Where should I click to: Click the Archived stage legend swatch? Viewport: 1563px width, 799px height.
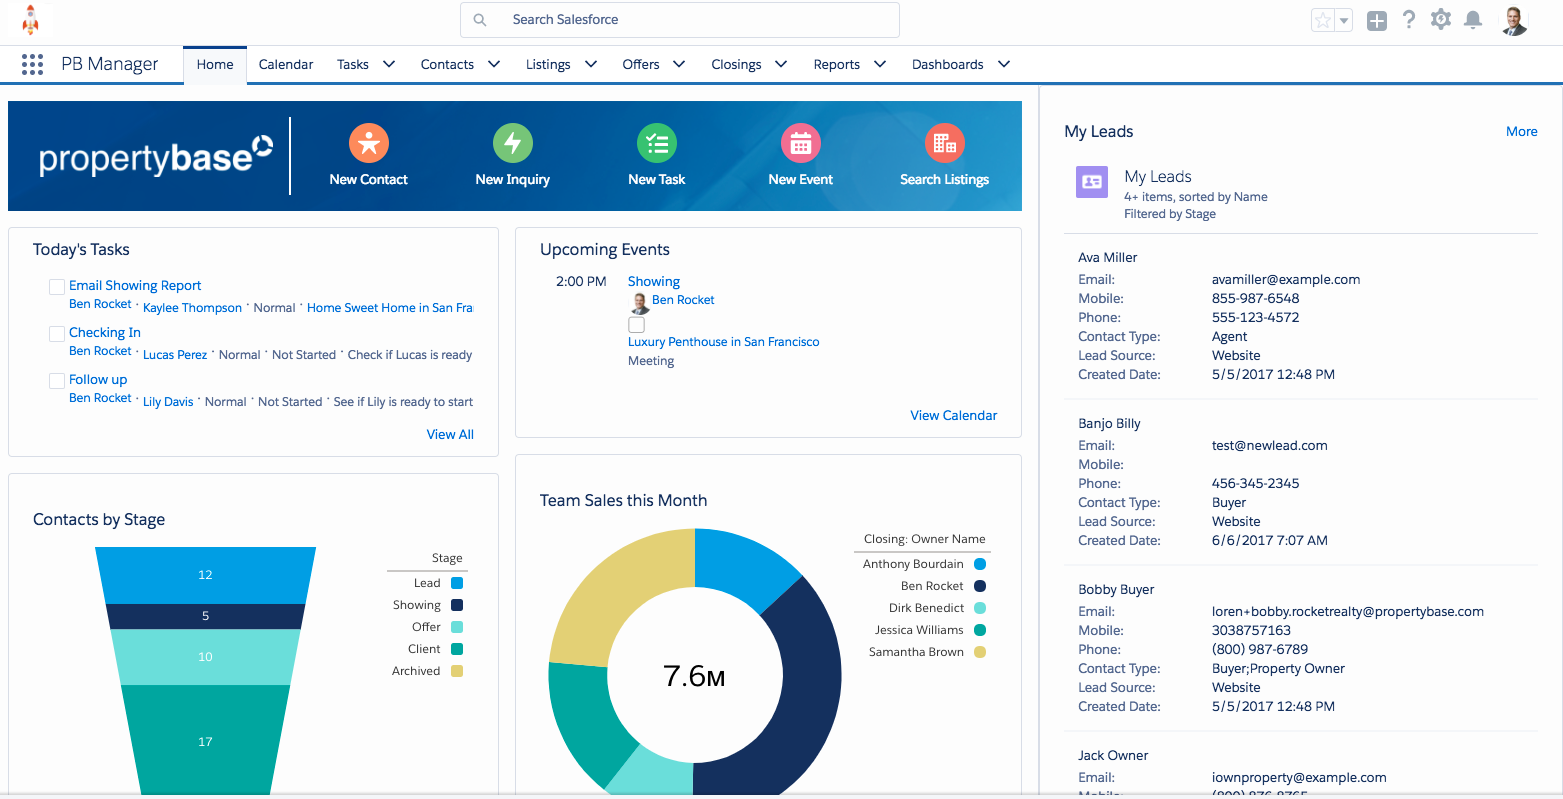pos(457,671)
